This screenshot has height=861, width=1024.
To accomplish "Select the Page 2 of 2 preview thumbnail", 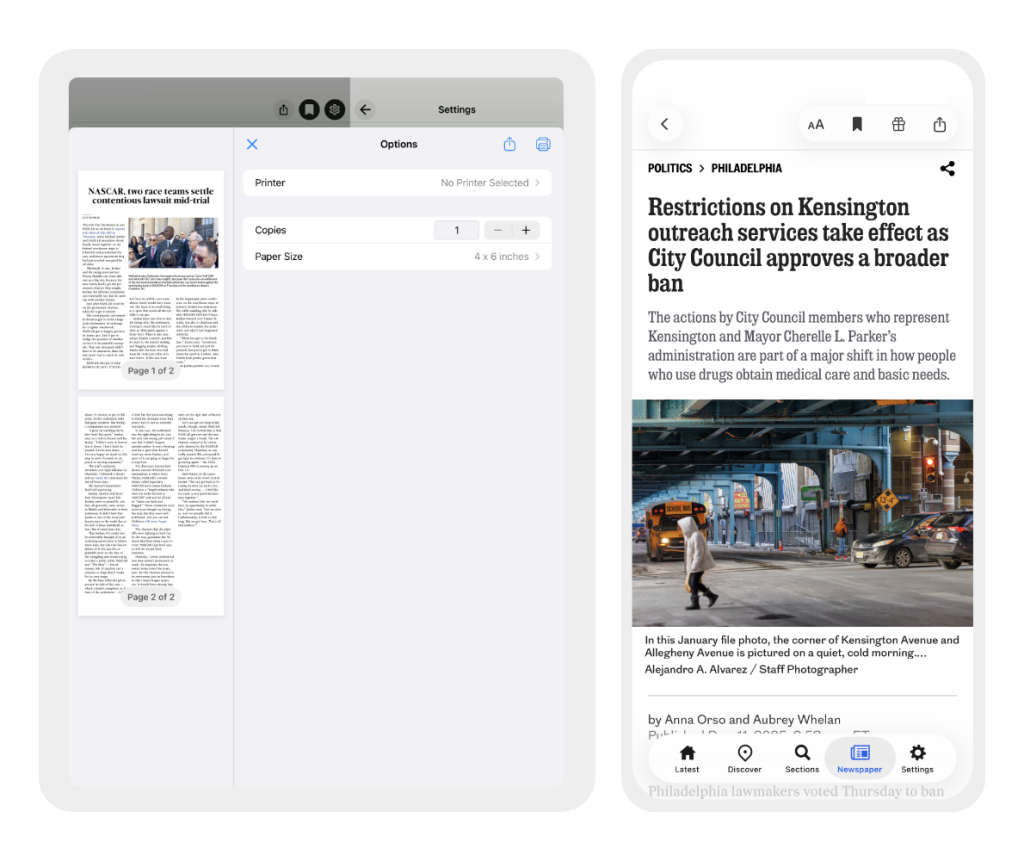I will pyautogui.click(x=152, y=505).
